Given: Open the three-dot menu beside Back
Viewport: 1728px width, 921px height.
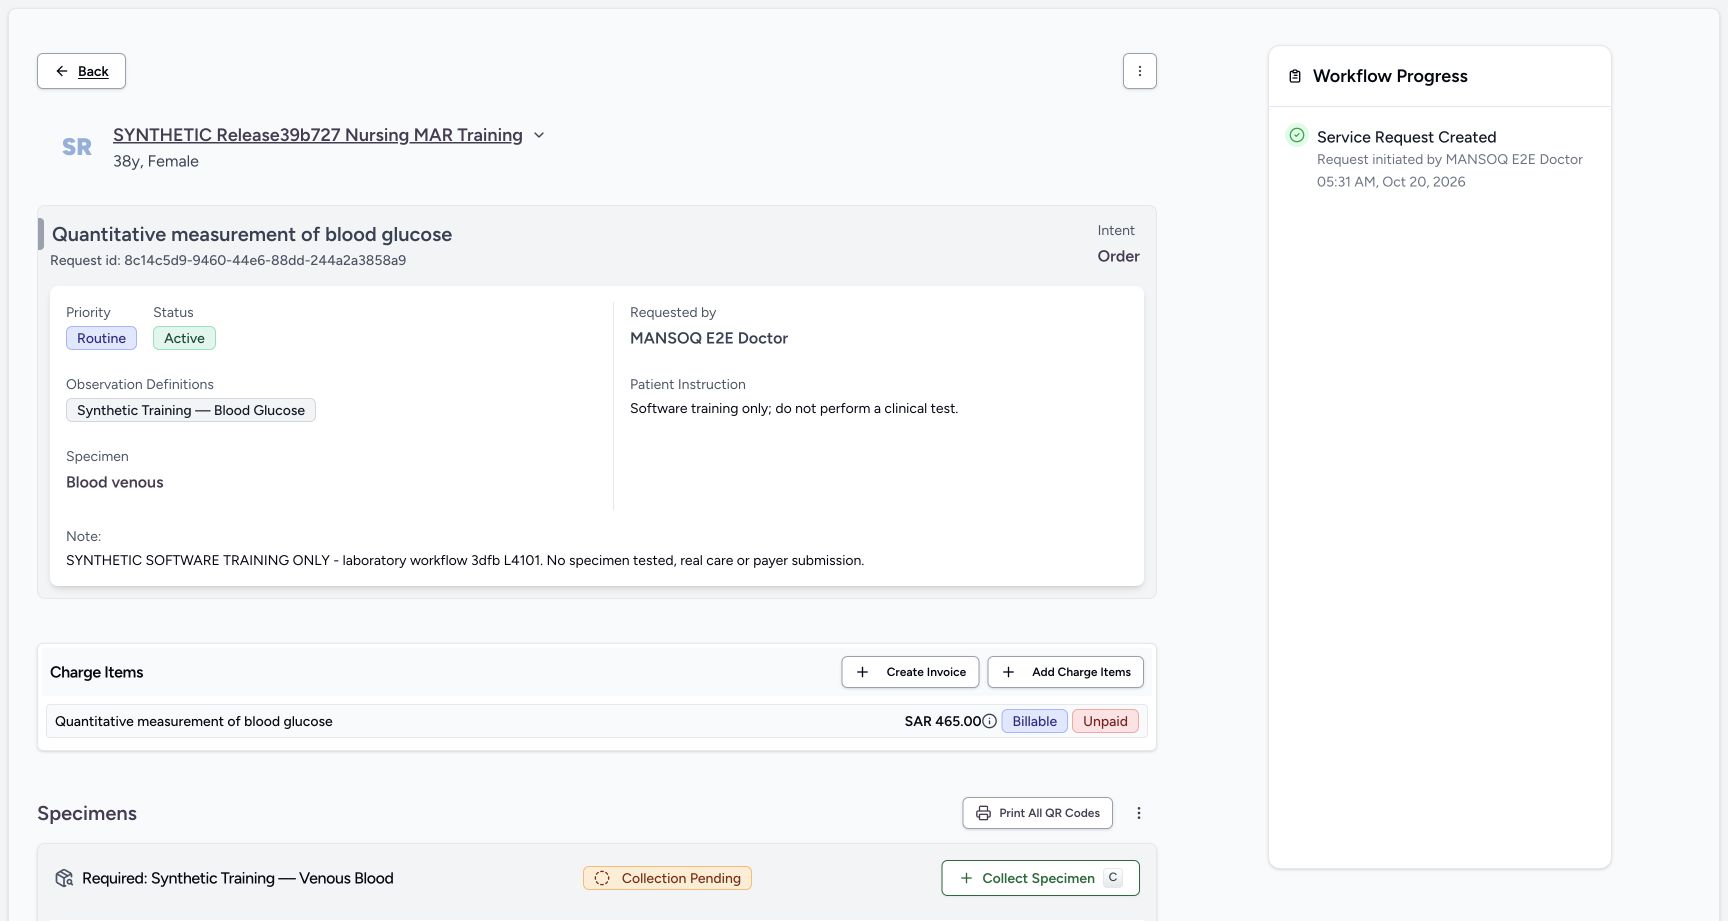Looking at the screenshot, I should (x=1139, y=71).
